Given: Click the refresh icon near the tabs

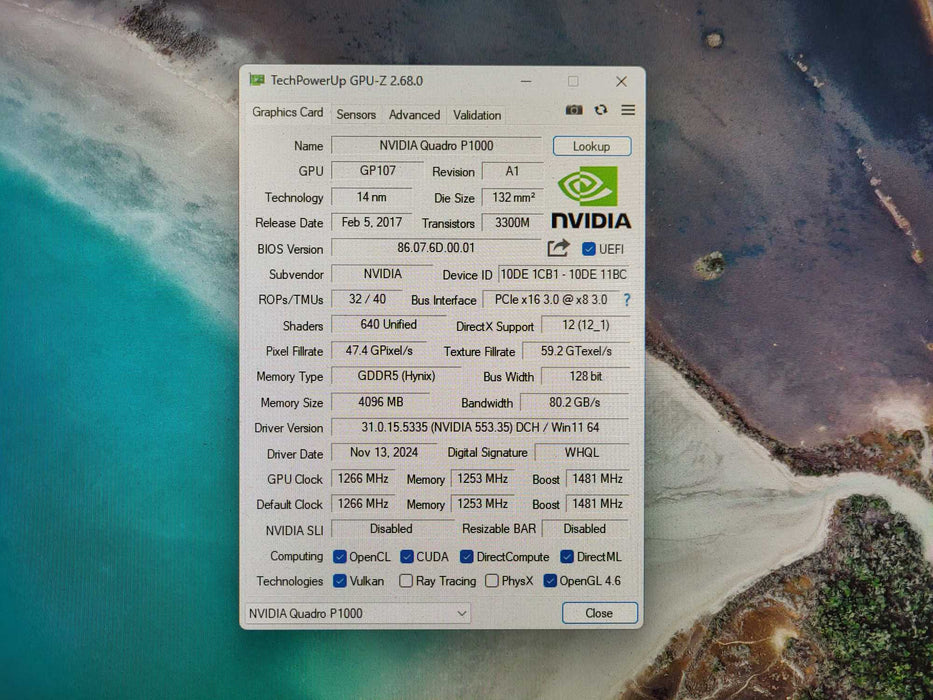Looking at the screenshot, I should tap(600, 110).
